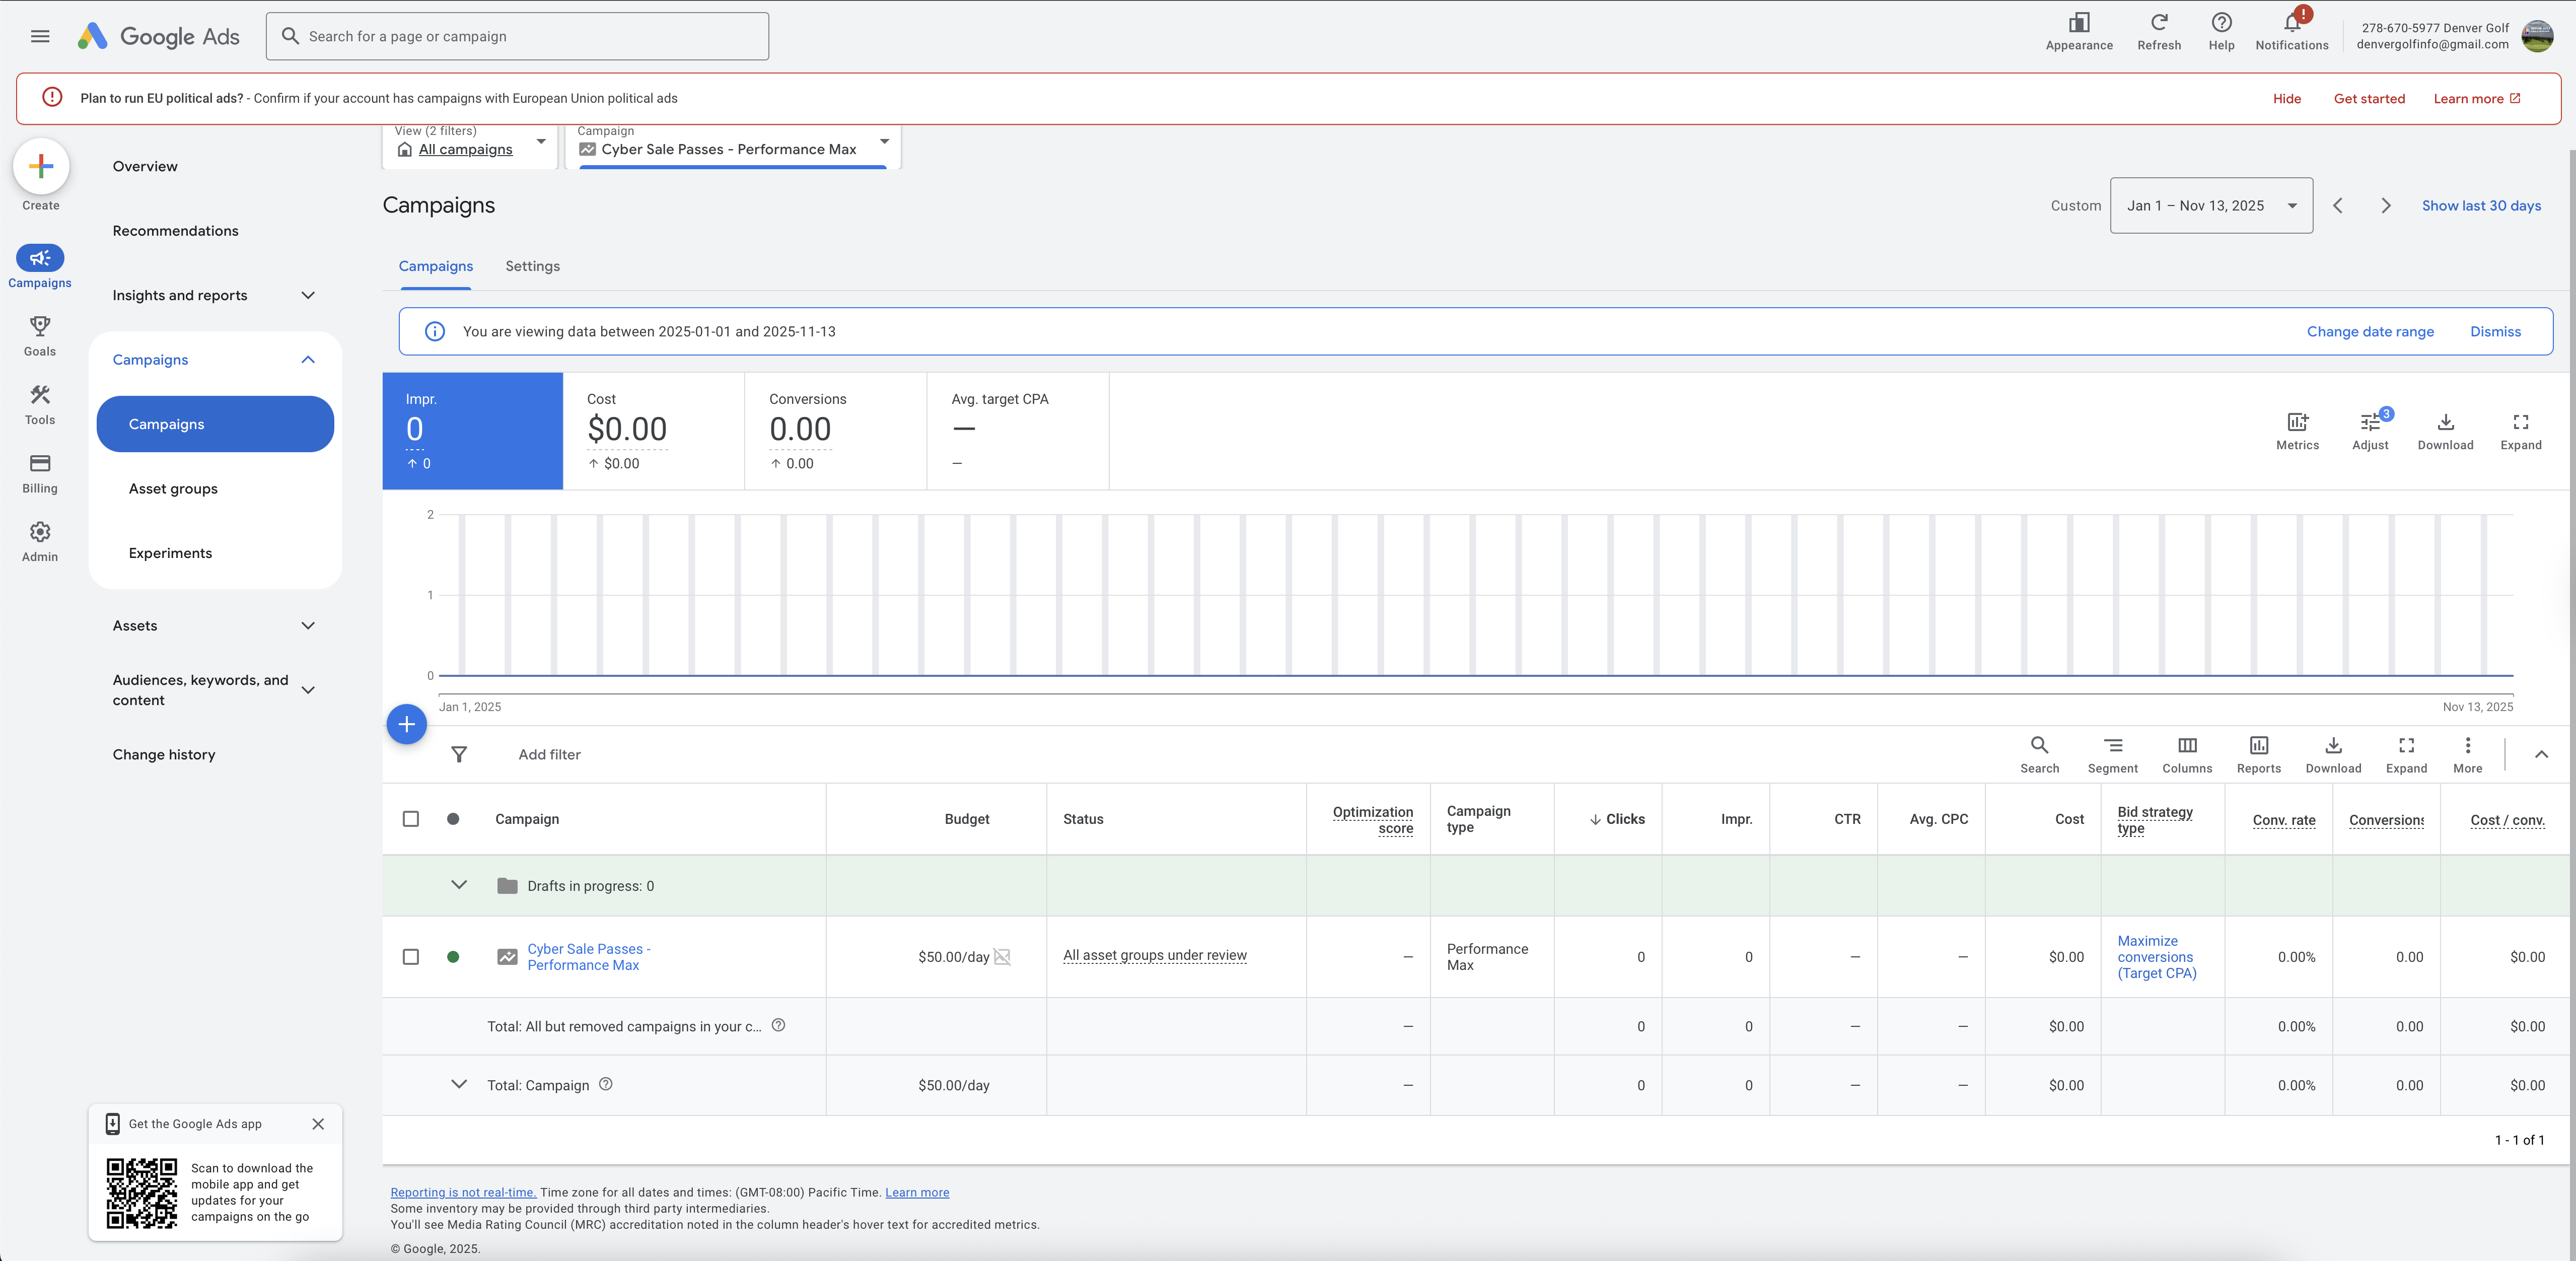This screenshot has width=2576, height=1261.
Task: Click Change date range link
Action: tap(2370, 332)
